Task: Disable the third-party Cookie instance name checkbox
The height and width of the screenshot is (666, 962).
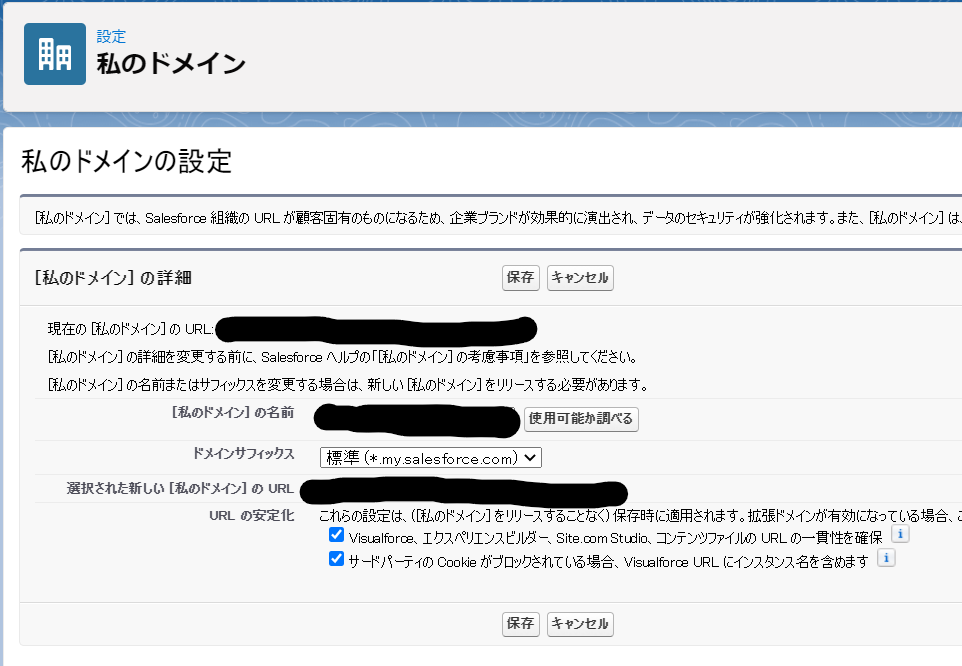Action: (335, 557)
